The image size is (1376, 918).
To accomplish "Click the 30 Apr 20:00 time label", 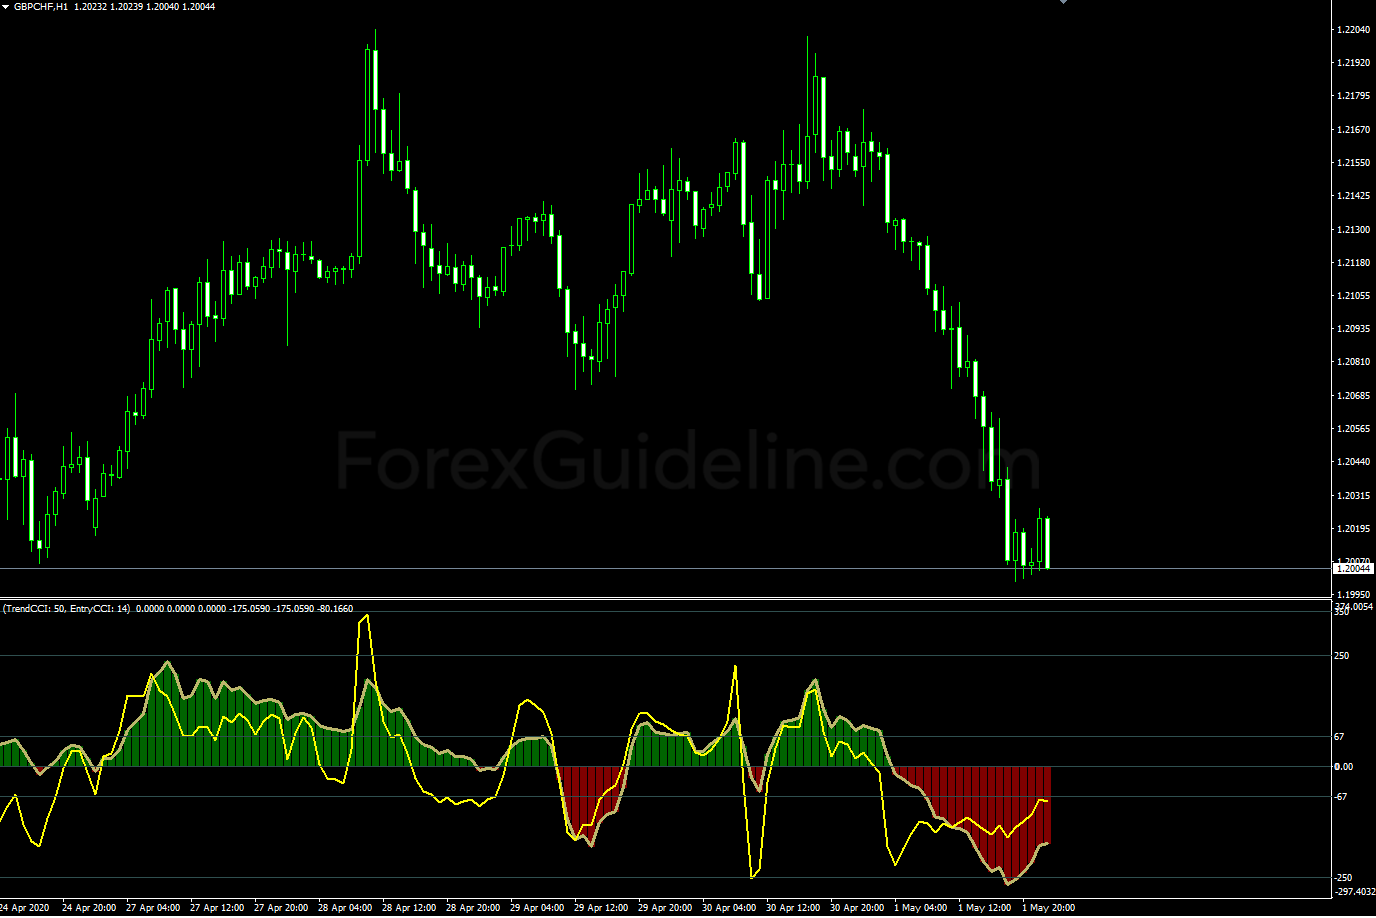I will coord(857,908).
